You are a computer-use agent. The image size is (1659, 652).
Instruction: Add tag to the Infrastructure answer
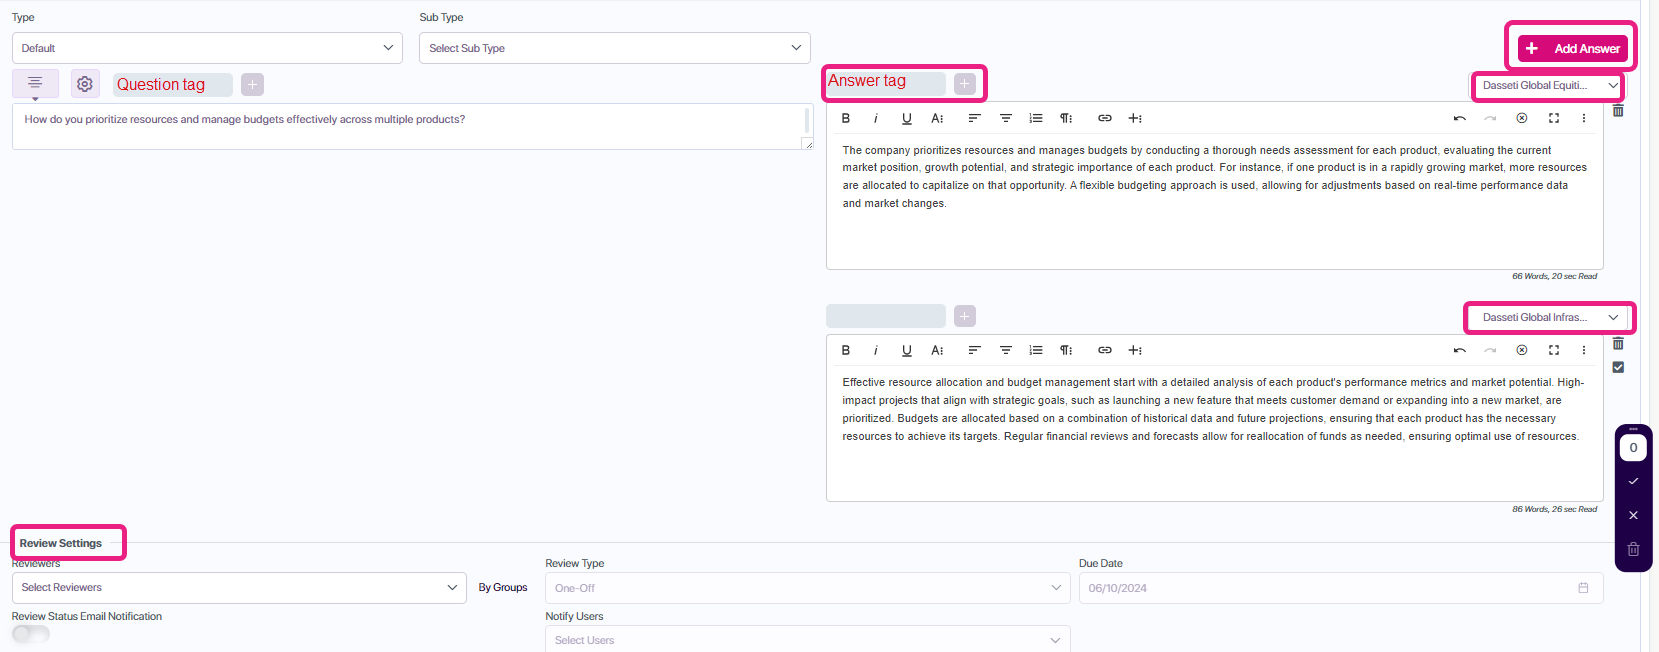pos(965,316)
